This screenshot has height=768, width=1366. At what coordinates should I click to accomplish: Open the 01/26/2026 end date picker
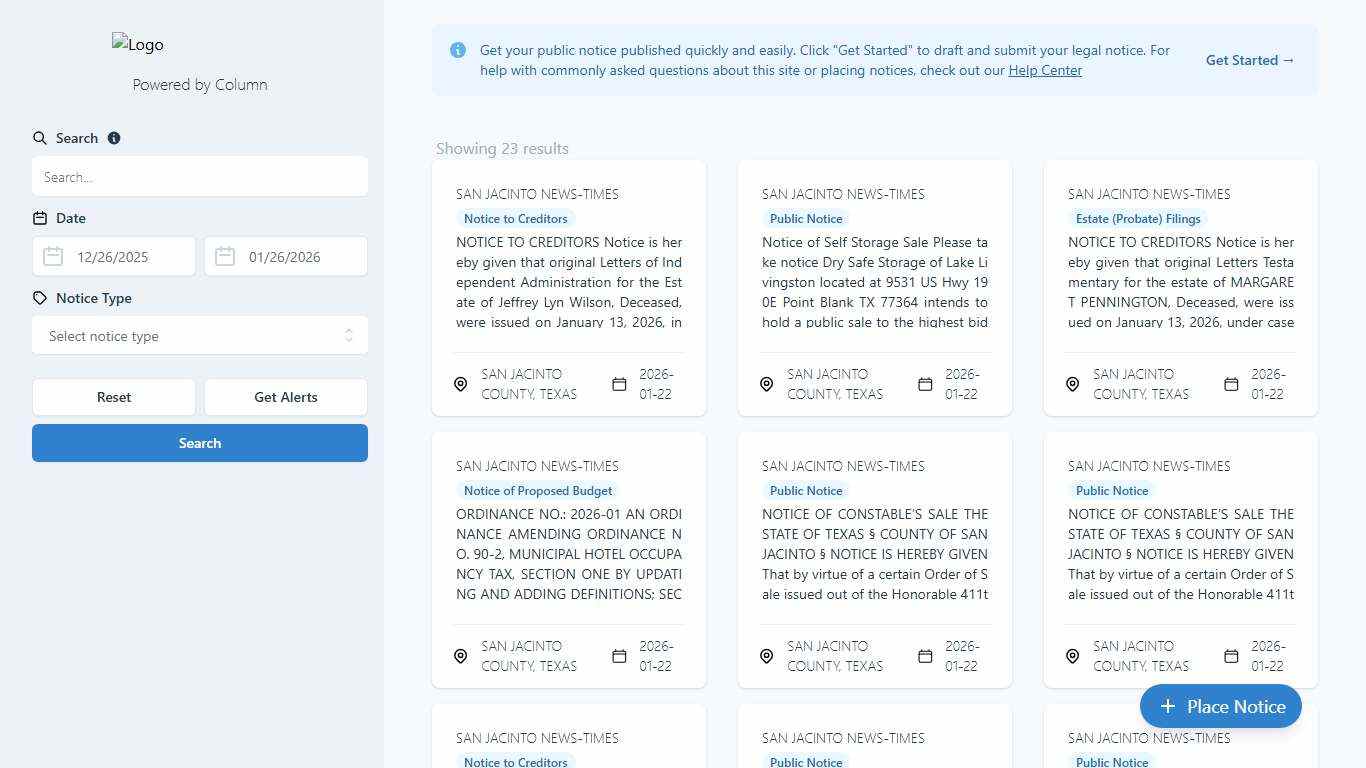pyautogui.click(x=297, y=257)
